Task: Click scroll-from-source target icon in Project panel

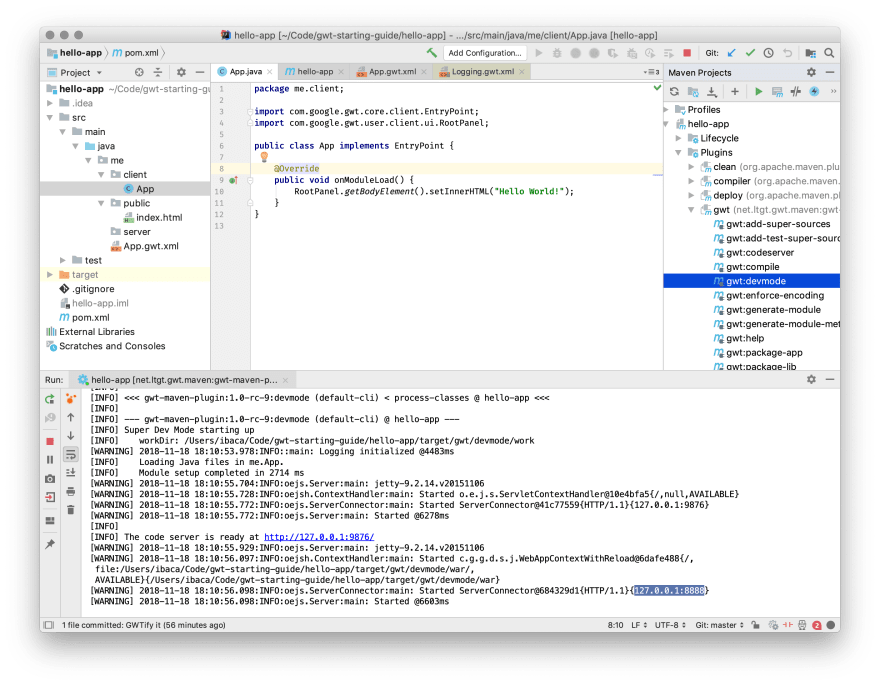Action: tap(139, 72)
